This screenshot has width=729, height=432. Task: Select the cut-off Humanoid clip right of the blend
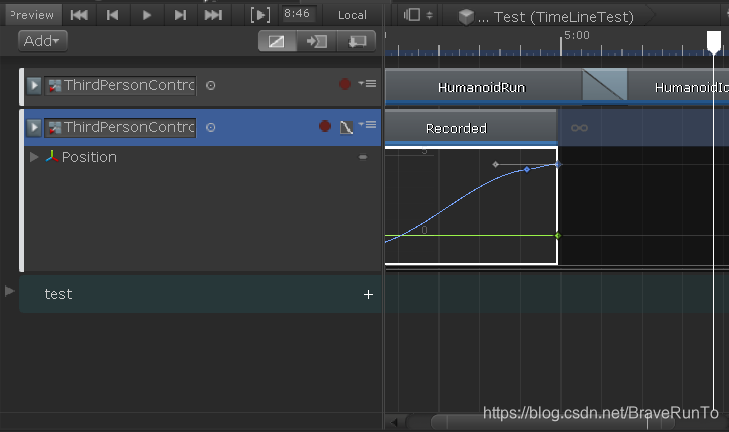tap(678, 87)
